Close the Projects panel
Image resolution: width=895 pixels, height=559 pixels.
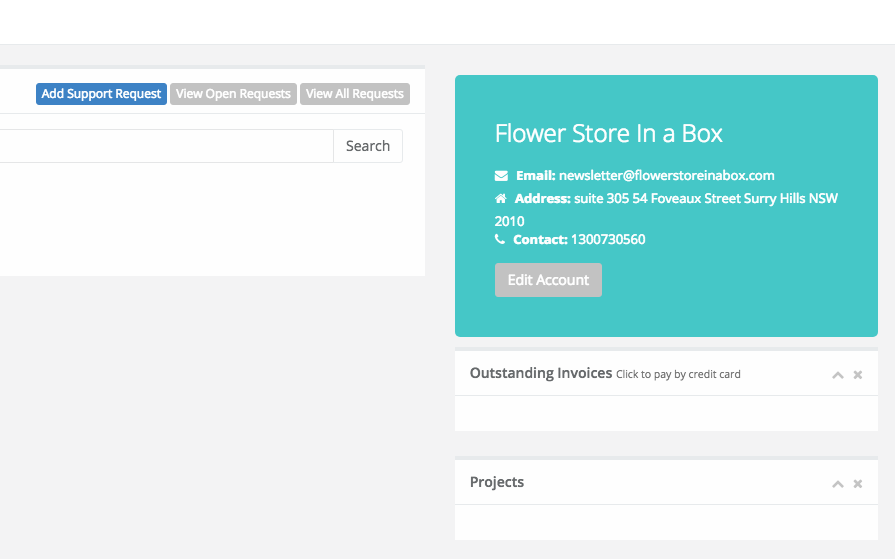click(x=857, y=484)
